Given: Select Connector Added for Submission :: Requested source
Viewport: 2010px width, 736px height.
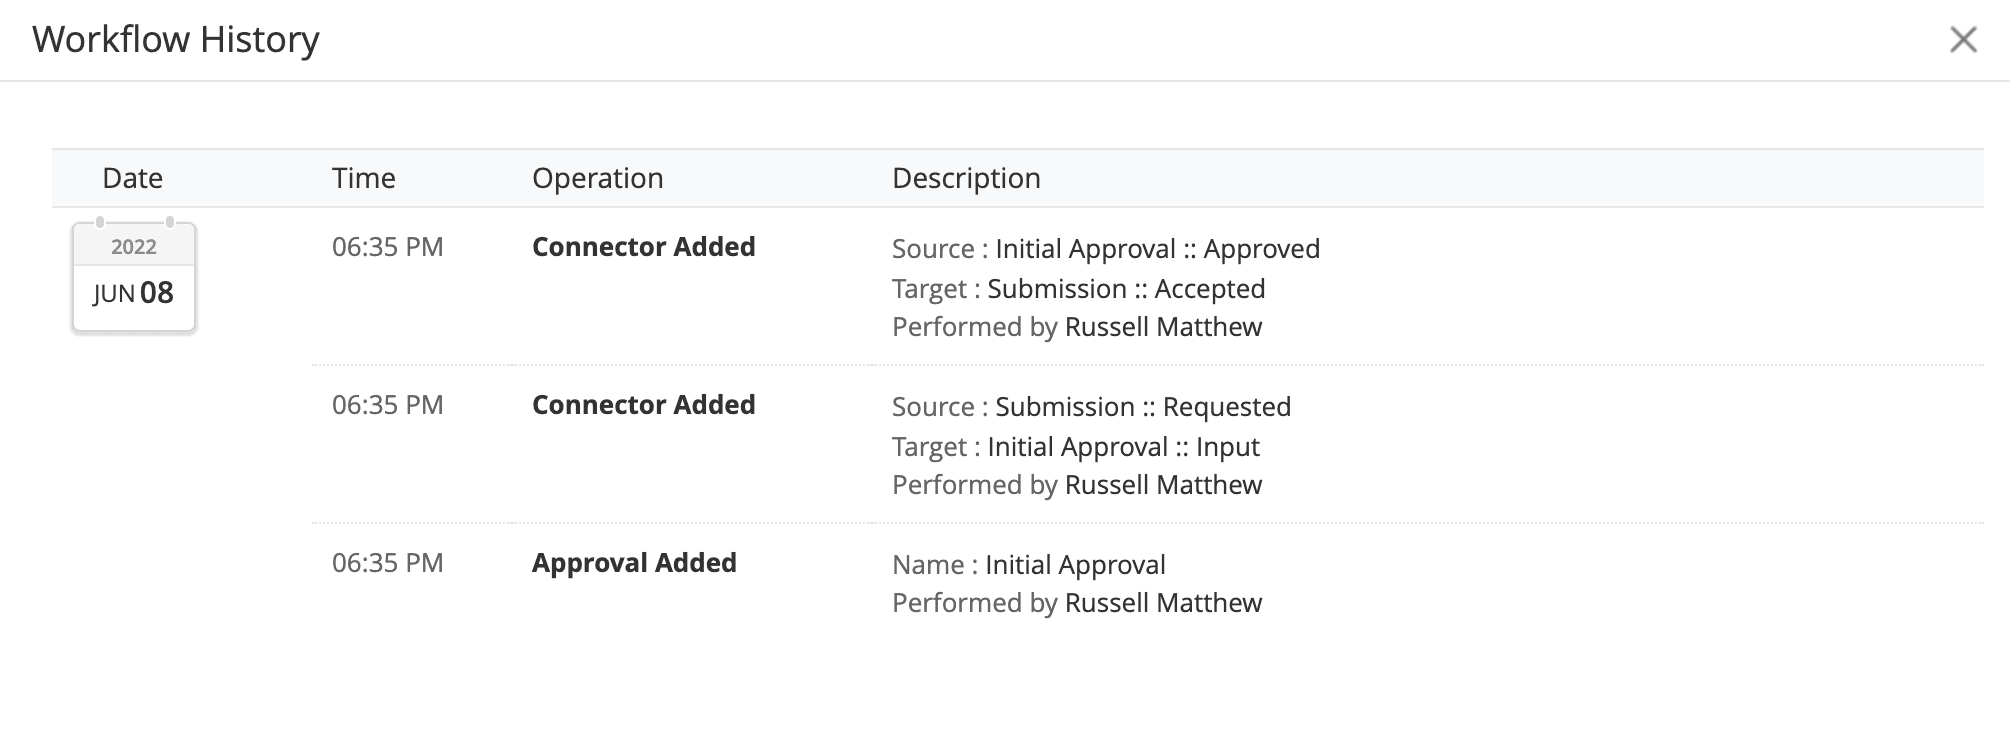Looking at the screenshot, I should [643, 405].
